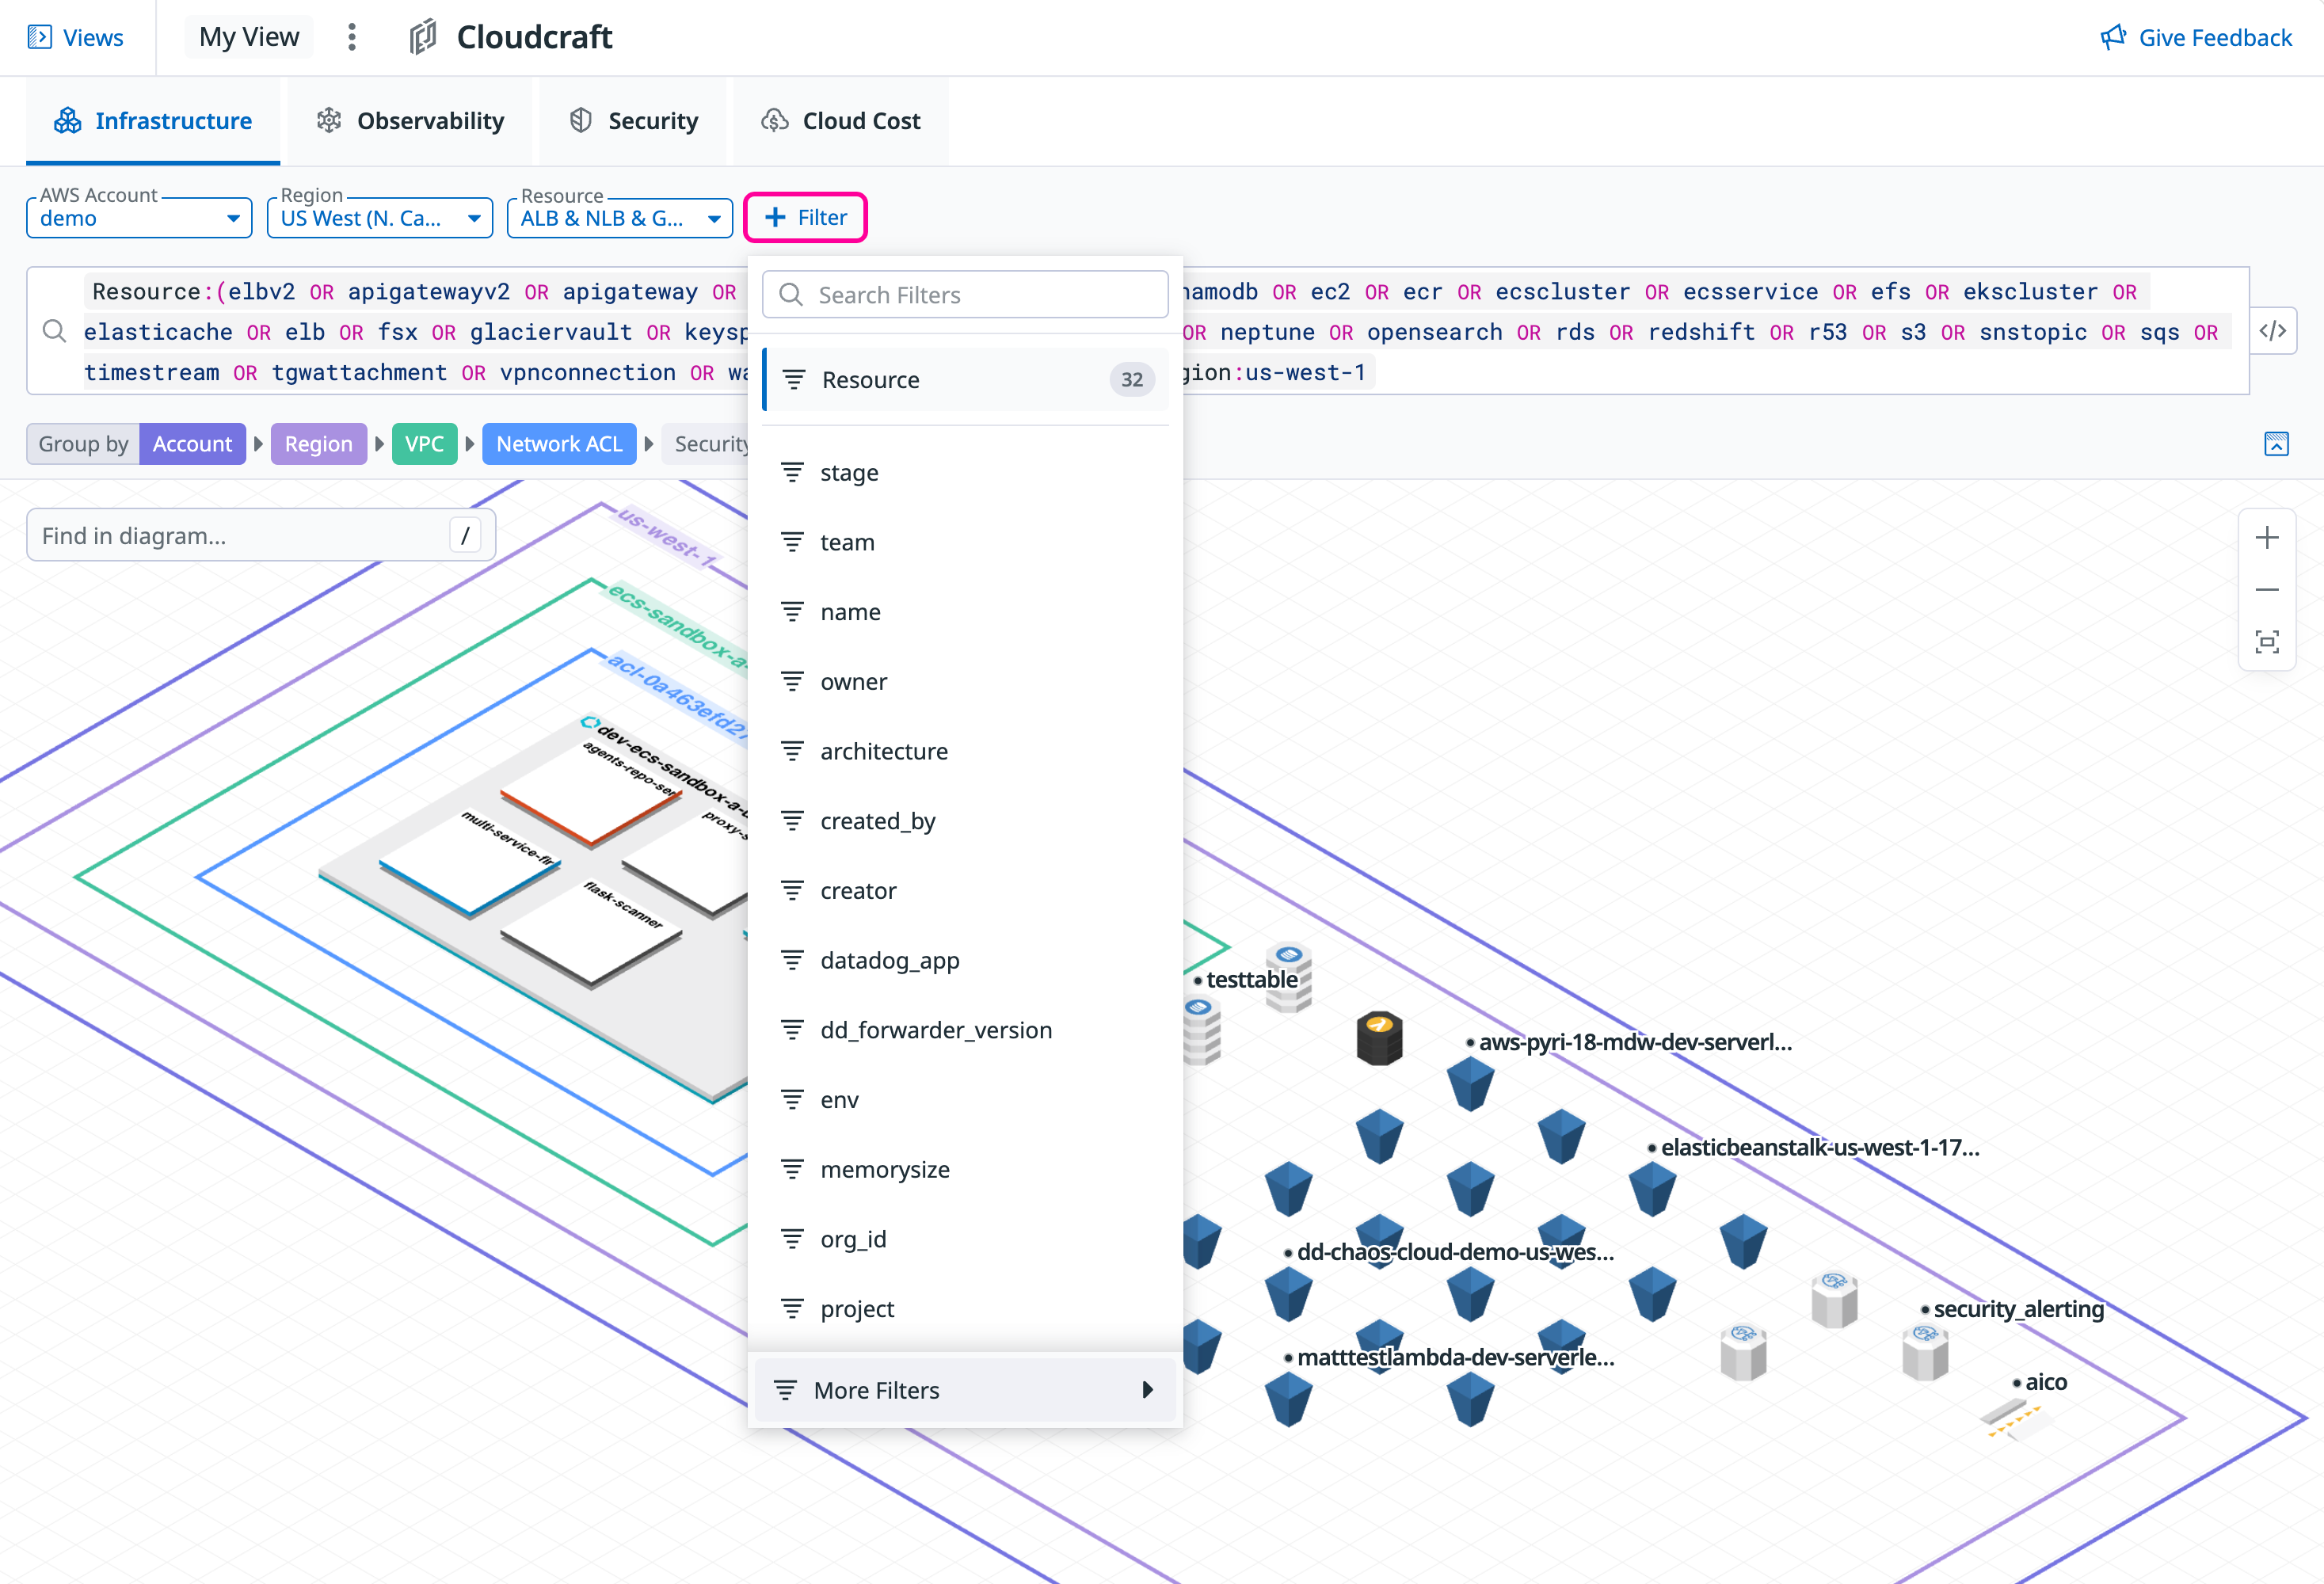
Task: Focus the Find in diagram field
Action: [260, 535]
